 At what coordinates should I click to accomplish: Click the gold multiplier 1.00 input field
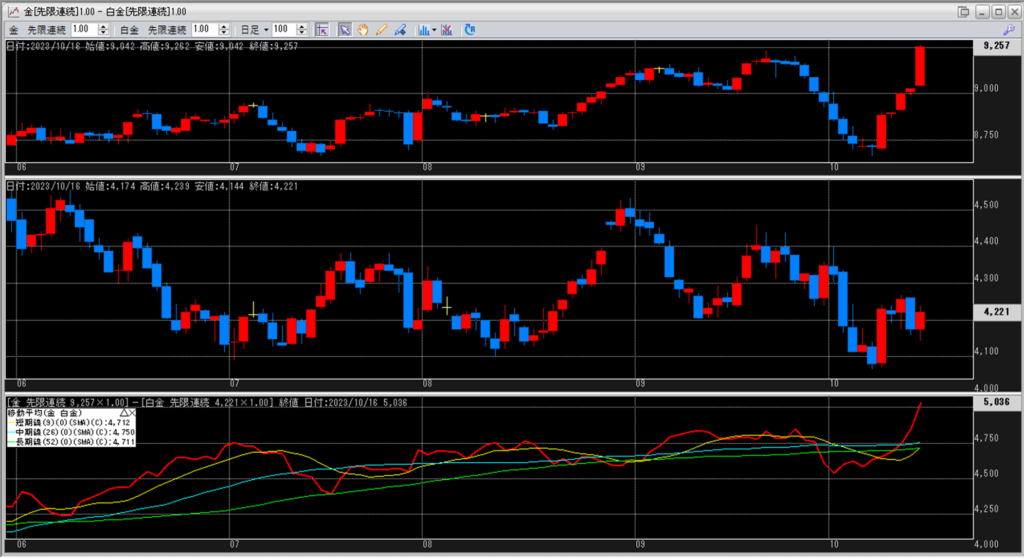point(83,30)
